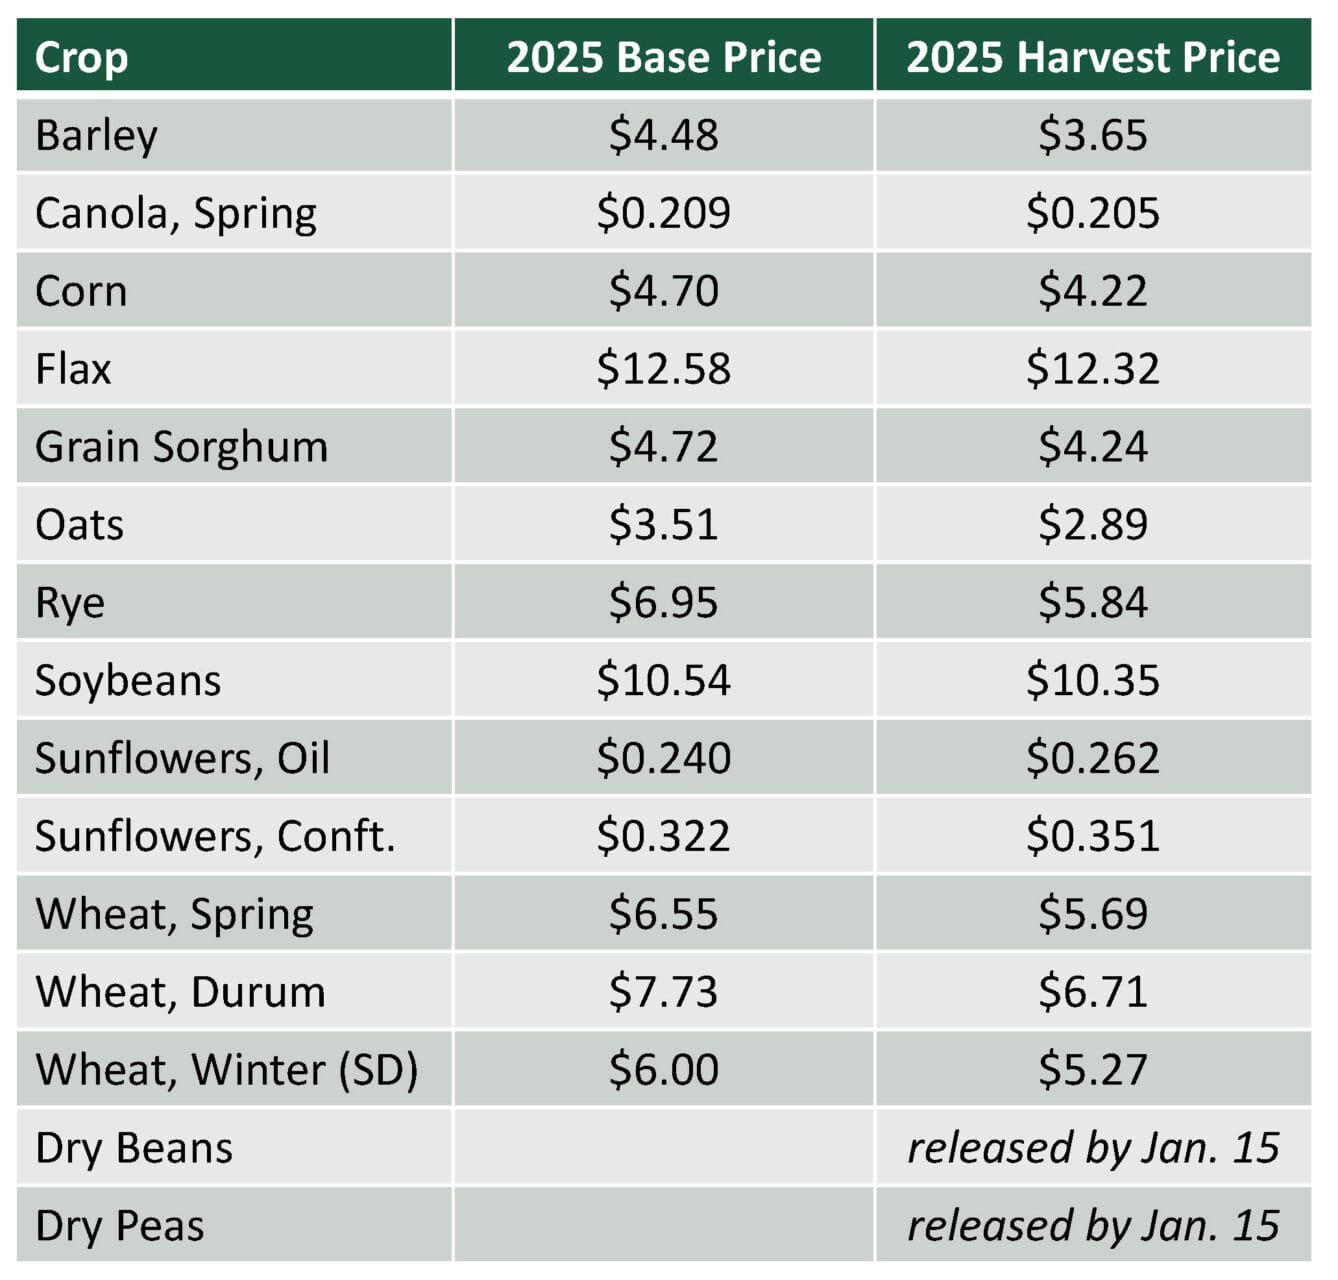1338x1280 pixels.
Task: Select the Dry Peas crop cell
Action: 119,1226
